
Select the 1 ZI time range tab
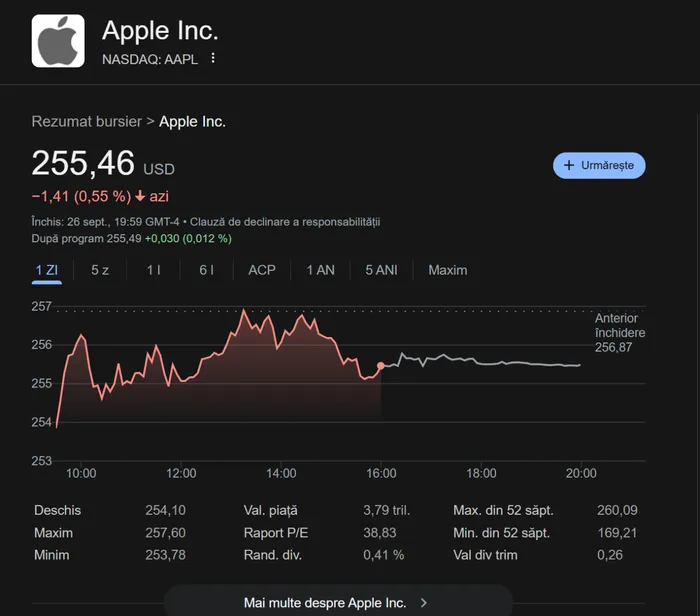[47, 270]
